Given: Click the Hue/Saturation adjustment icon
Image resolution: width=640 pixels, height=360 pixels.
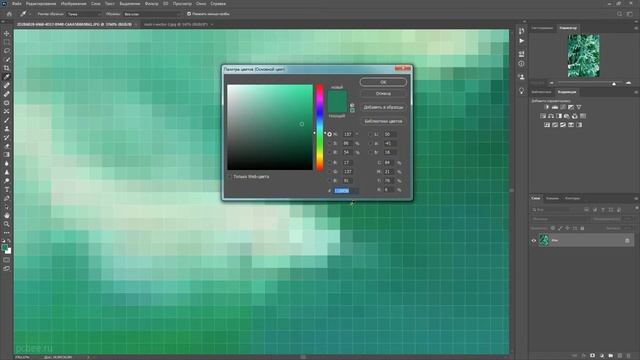Looking at the screenshot, I should click(x=543, y=116).
